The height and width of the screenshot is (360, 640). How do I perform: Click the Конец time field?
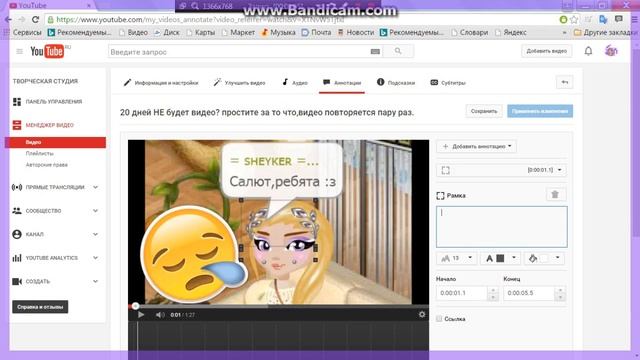(x=529, y=293)
